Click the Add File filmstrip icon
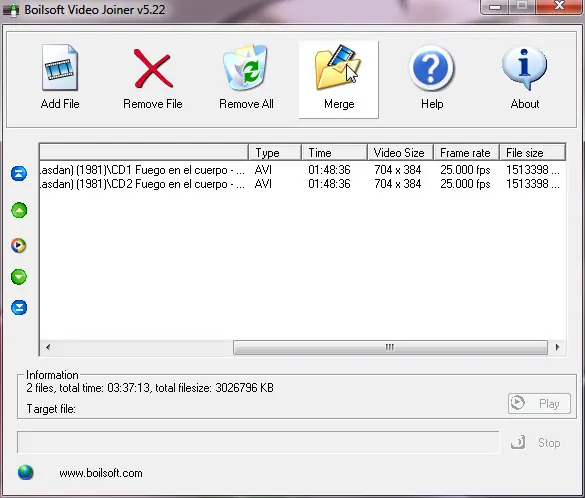Screen dimensions: 585x498 (60, 68)
